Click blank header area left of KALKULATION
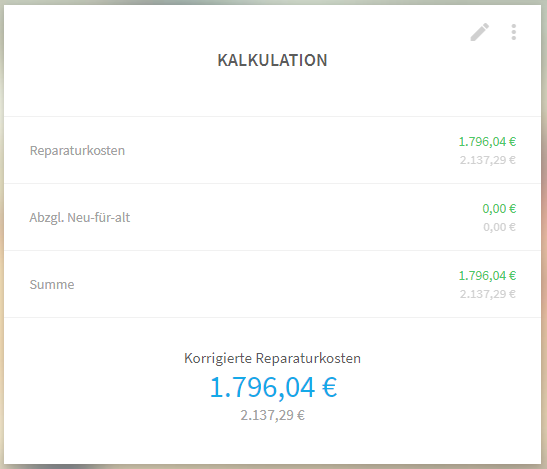 [x=105, y=60]
